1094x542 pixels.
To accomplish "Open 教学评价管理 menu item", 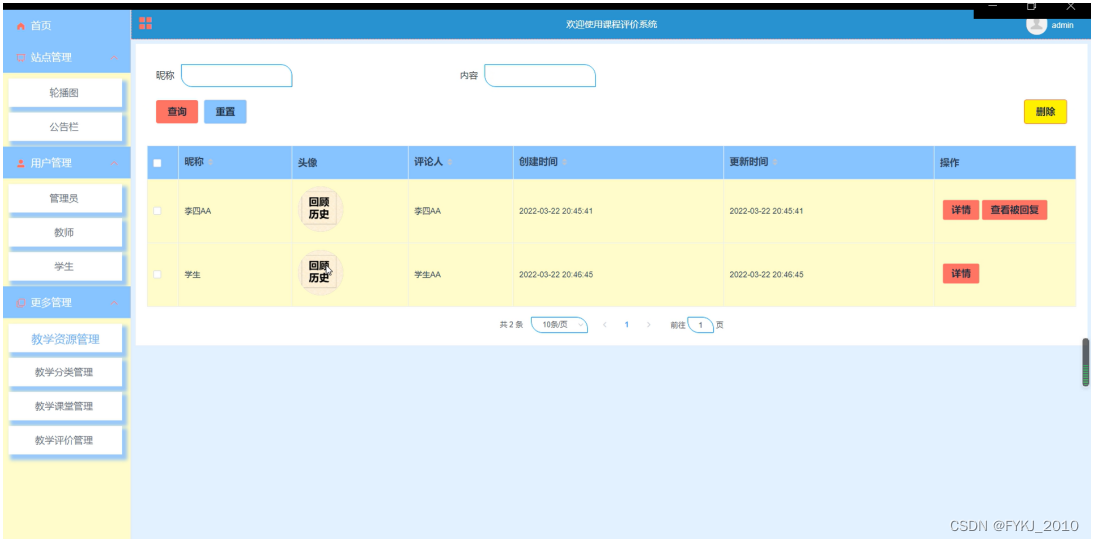I will [x=65, y=441].
